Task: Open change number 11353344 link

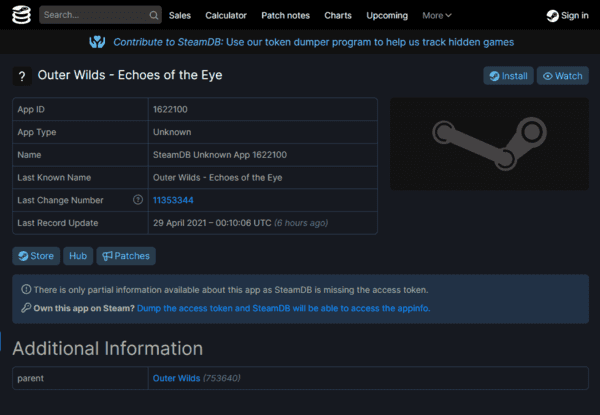Action: click(173, 200)
